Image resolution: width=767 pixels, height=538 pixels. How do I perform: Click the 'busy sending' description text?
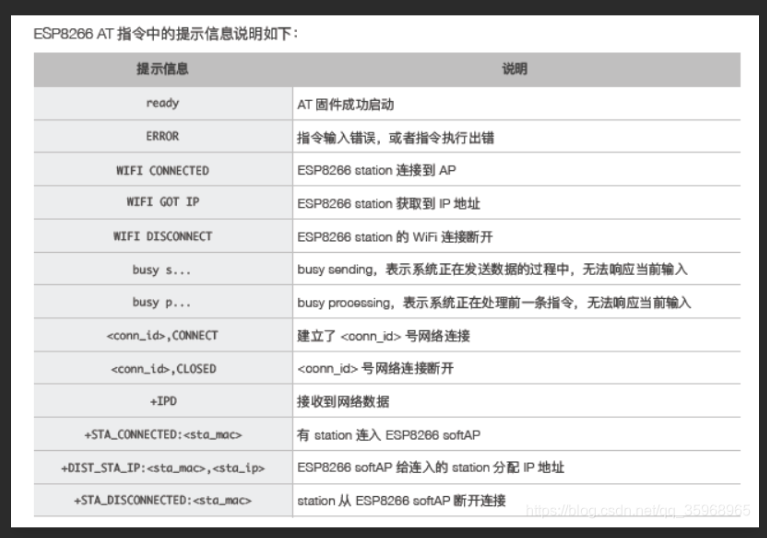[492, 269]
